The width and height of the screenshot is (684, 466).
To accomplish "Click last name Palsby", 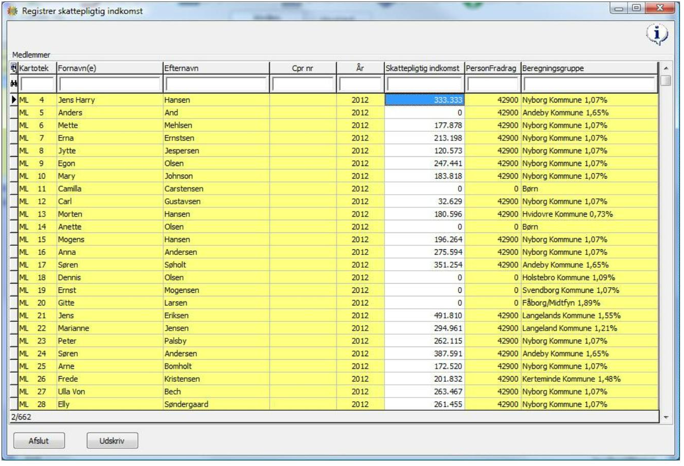I will [x=175, y=341].
